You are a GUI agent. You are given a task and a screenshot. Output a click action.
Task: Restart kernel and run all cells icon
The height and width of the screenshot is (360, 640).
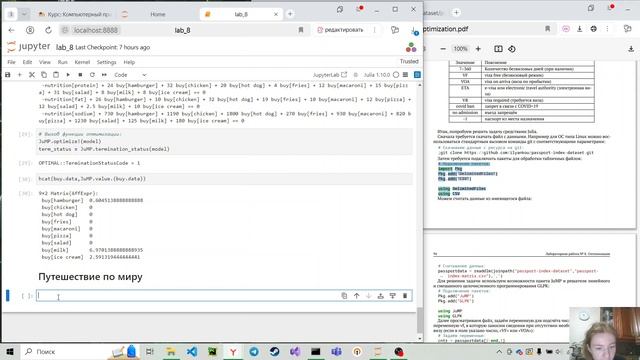[x=104, y=75]
